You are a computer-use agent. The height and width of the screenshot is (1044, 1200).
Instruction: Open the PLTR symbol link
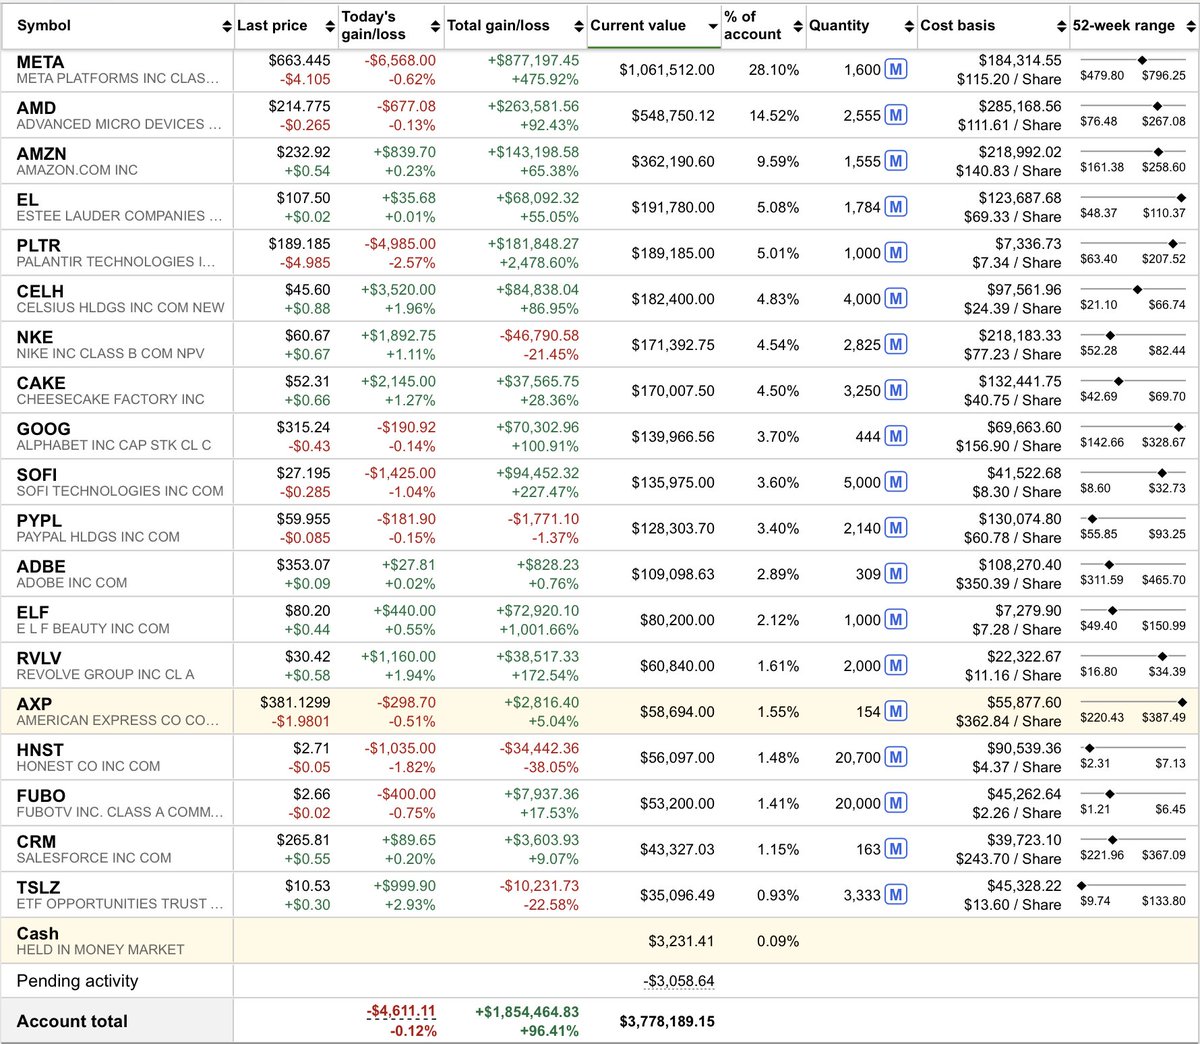38,246
